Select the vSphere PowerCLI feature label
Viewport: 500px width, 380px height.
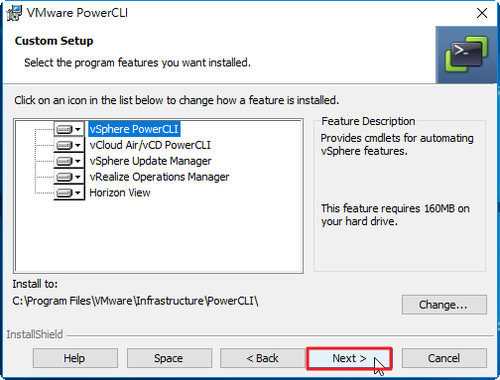click(134, 129)
